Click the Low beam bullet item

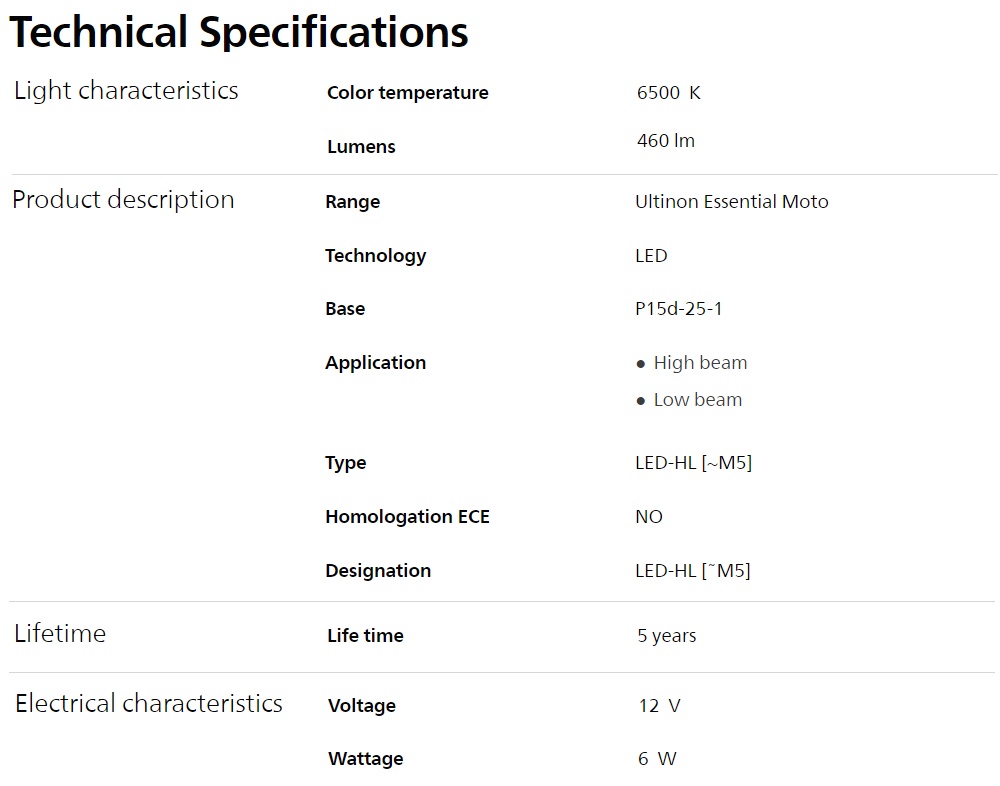689,400
